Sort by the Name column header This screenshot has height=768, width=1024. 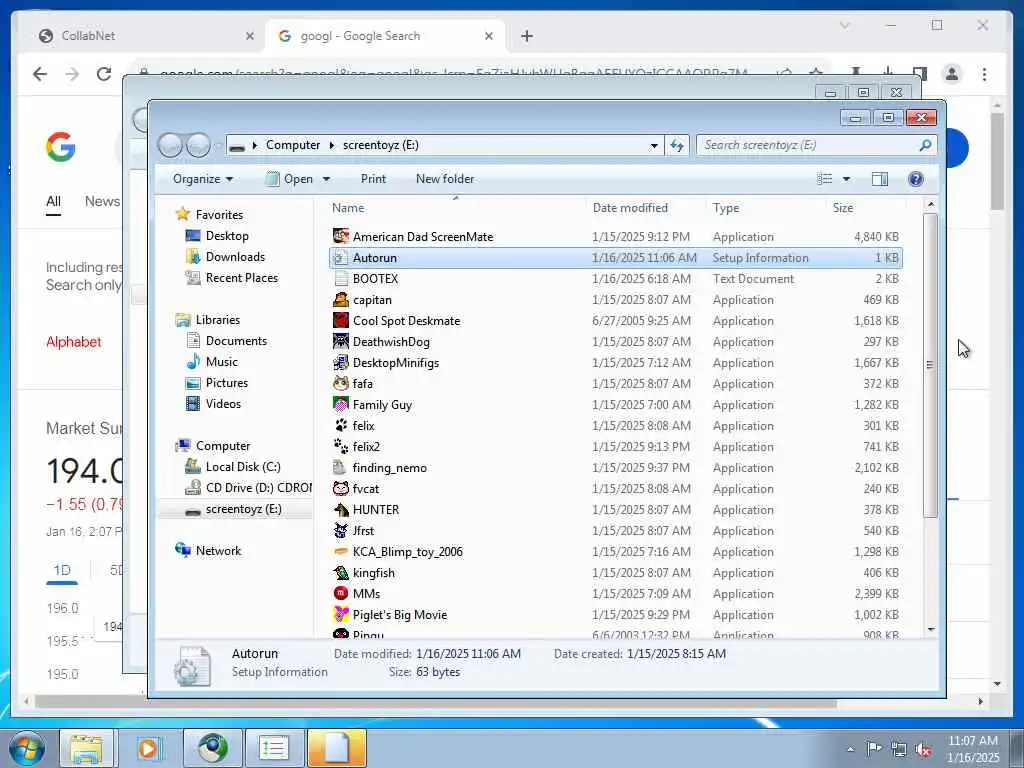[x=456, y=208]
